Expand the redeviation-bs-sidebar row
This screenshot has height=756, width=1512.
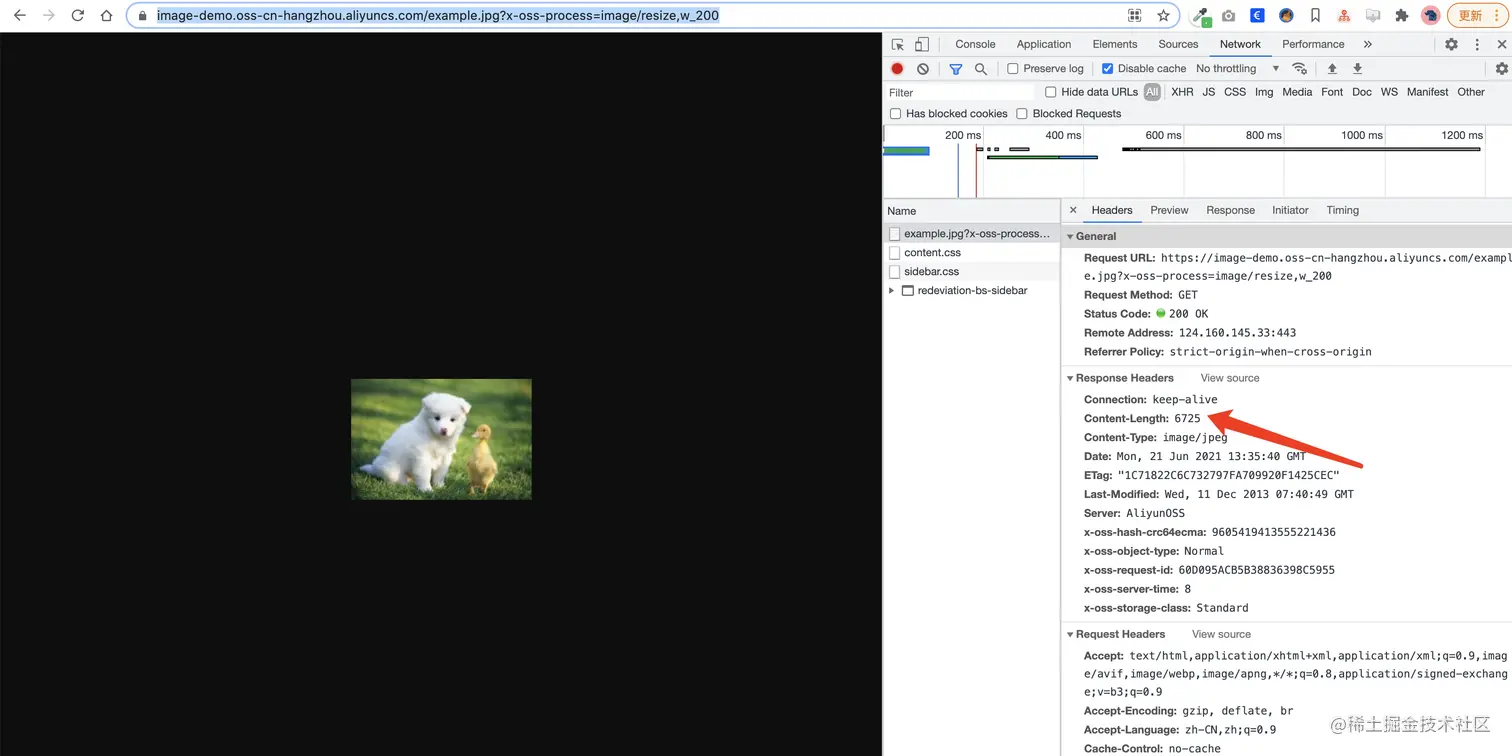(892, 291)
